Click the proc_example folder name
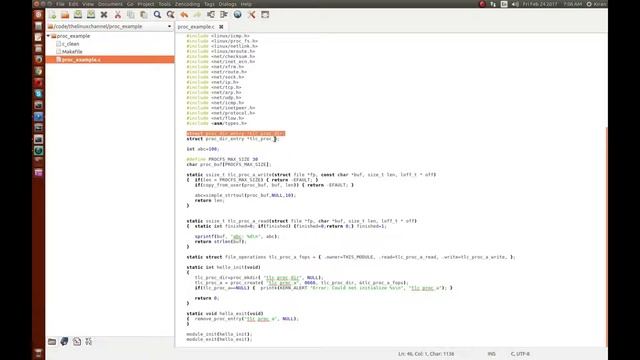The image size is (640, 360). [x=73, y=36]
